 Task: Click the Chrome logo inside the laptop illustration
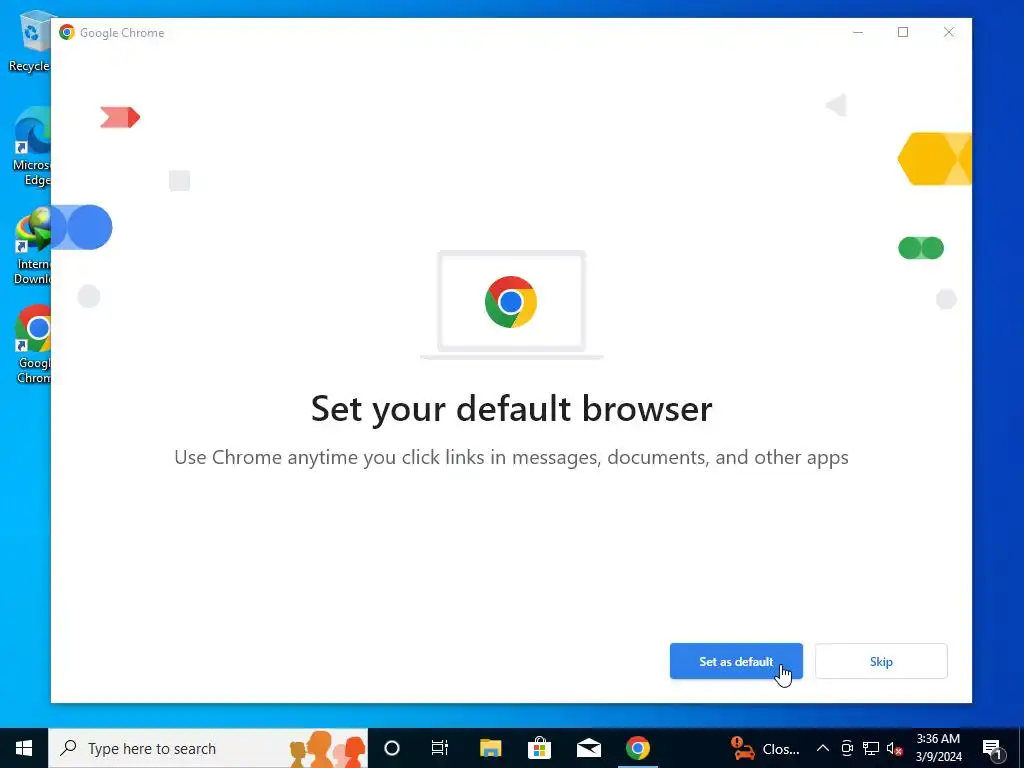click(x=511, y=302)
